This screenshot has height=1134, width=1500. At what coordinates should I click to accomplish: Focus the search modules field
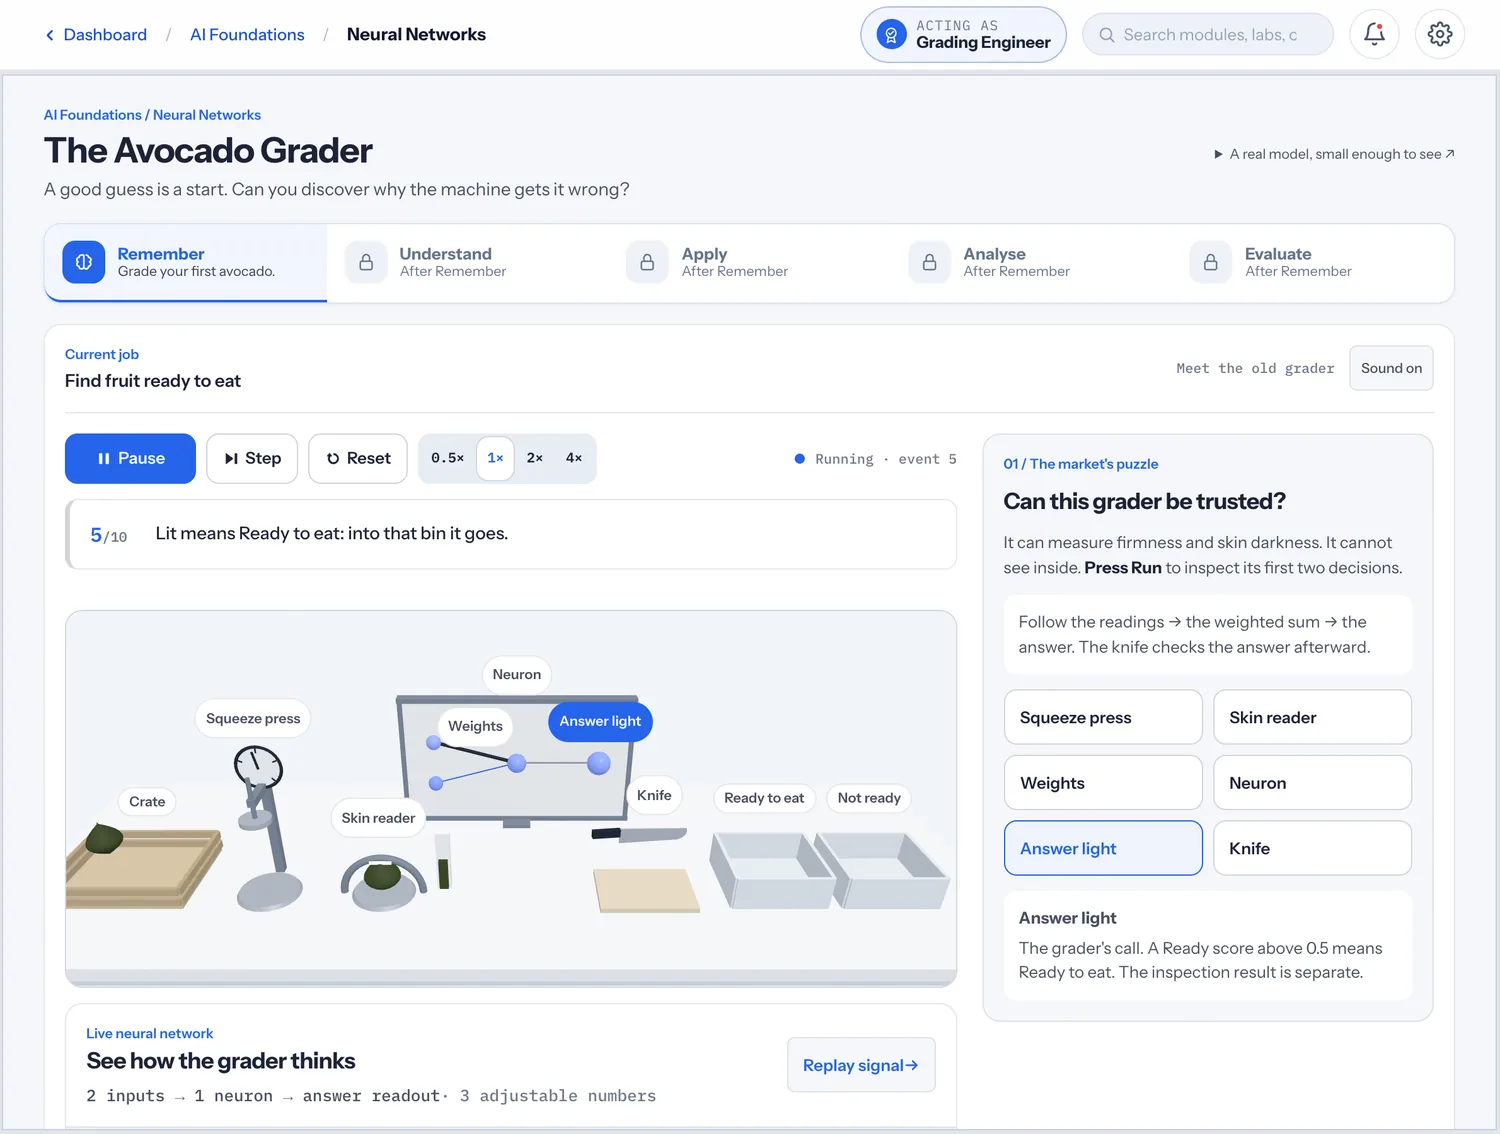coord(1208,35)
